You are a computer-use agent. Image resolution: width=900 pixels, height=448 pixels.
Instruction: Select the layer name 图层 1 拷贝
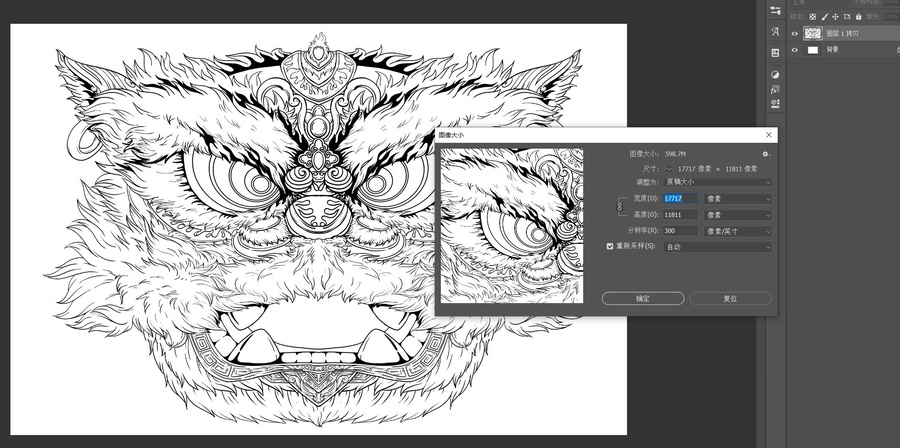[841, 34]
